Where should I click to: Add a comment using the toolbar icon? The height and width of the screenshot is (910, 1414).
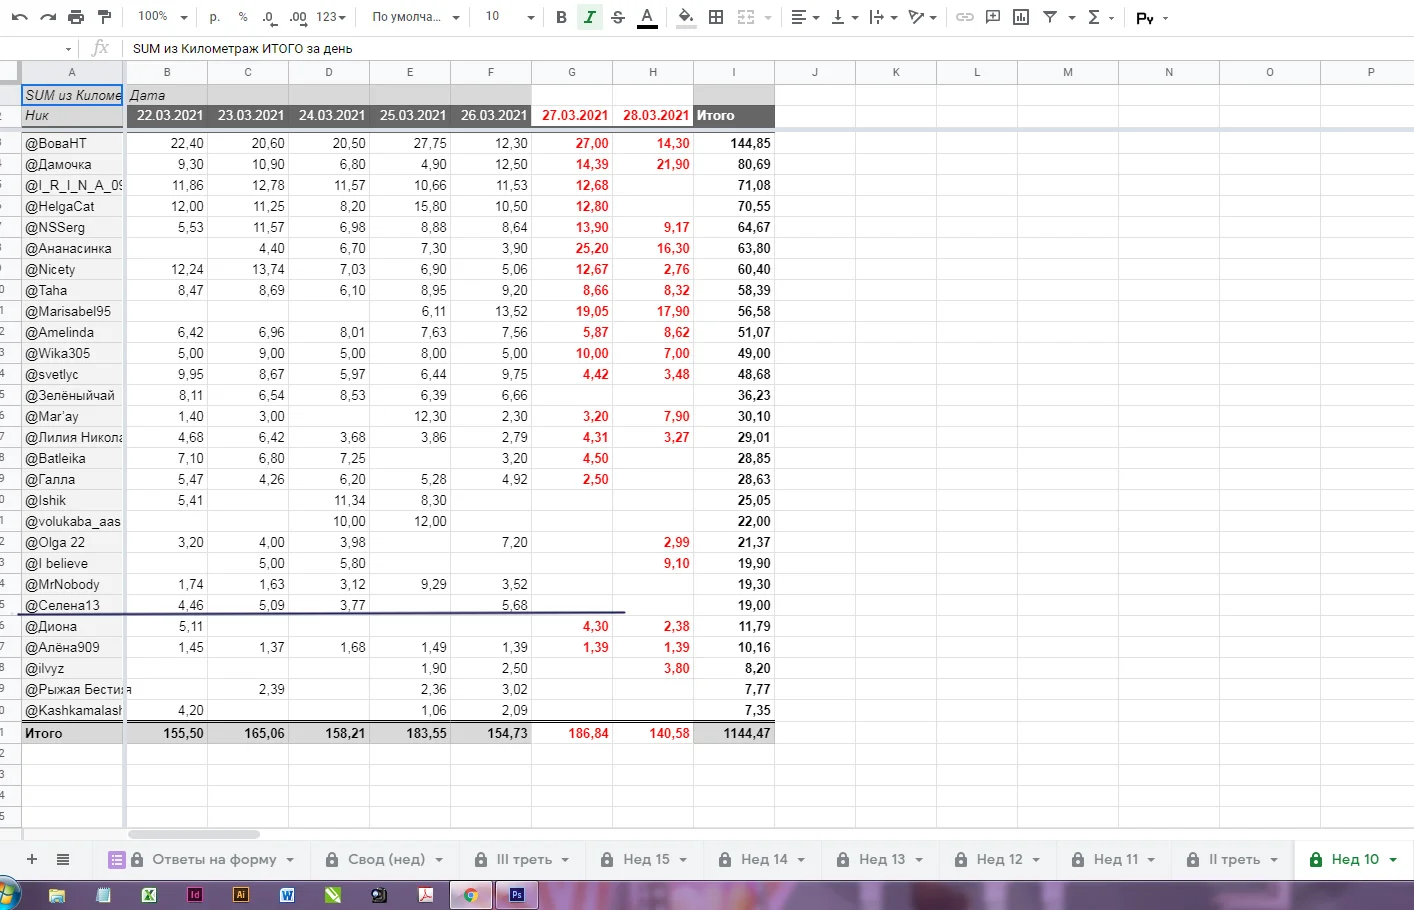[x=993, y=17]
